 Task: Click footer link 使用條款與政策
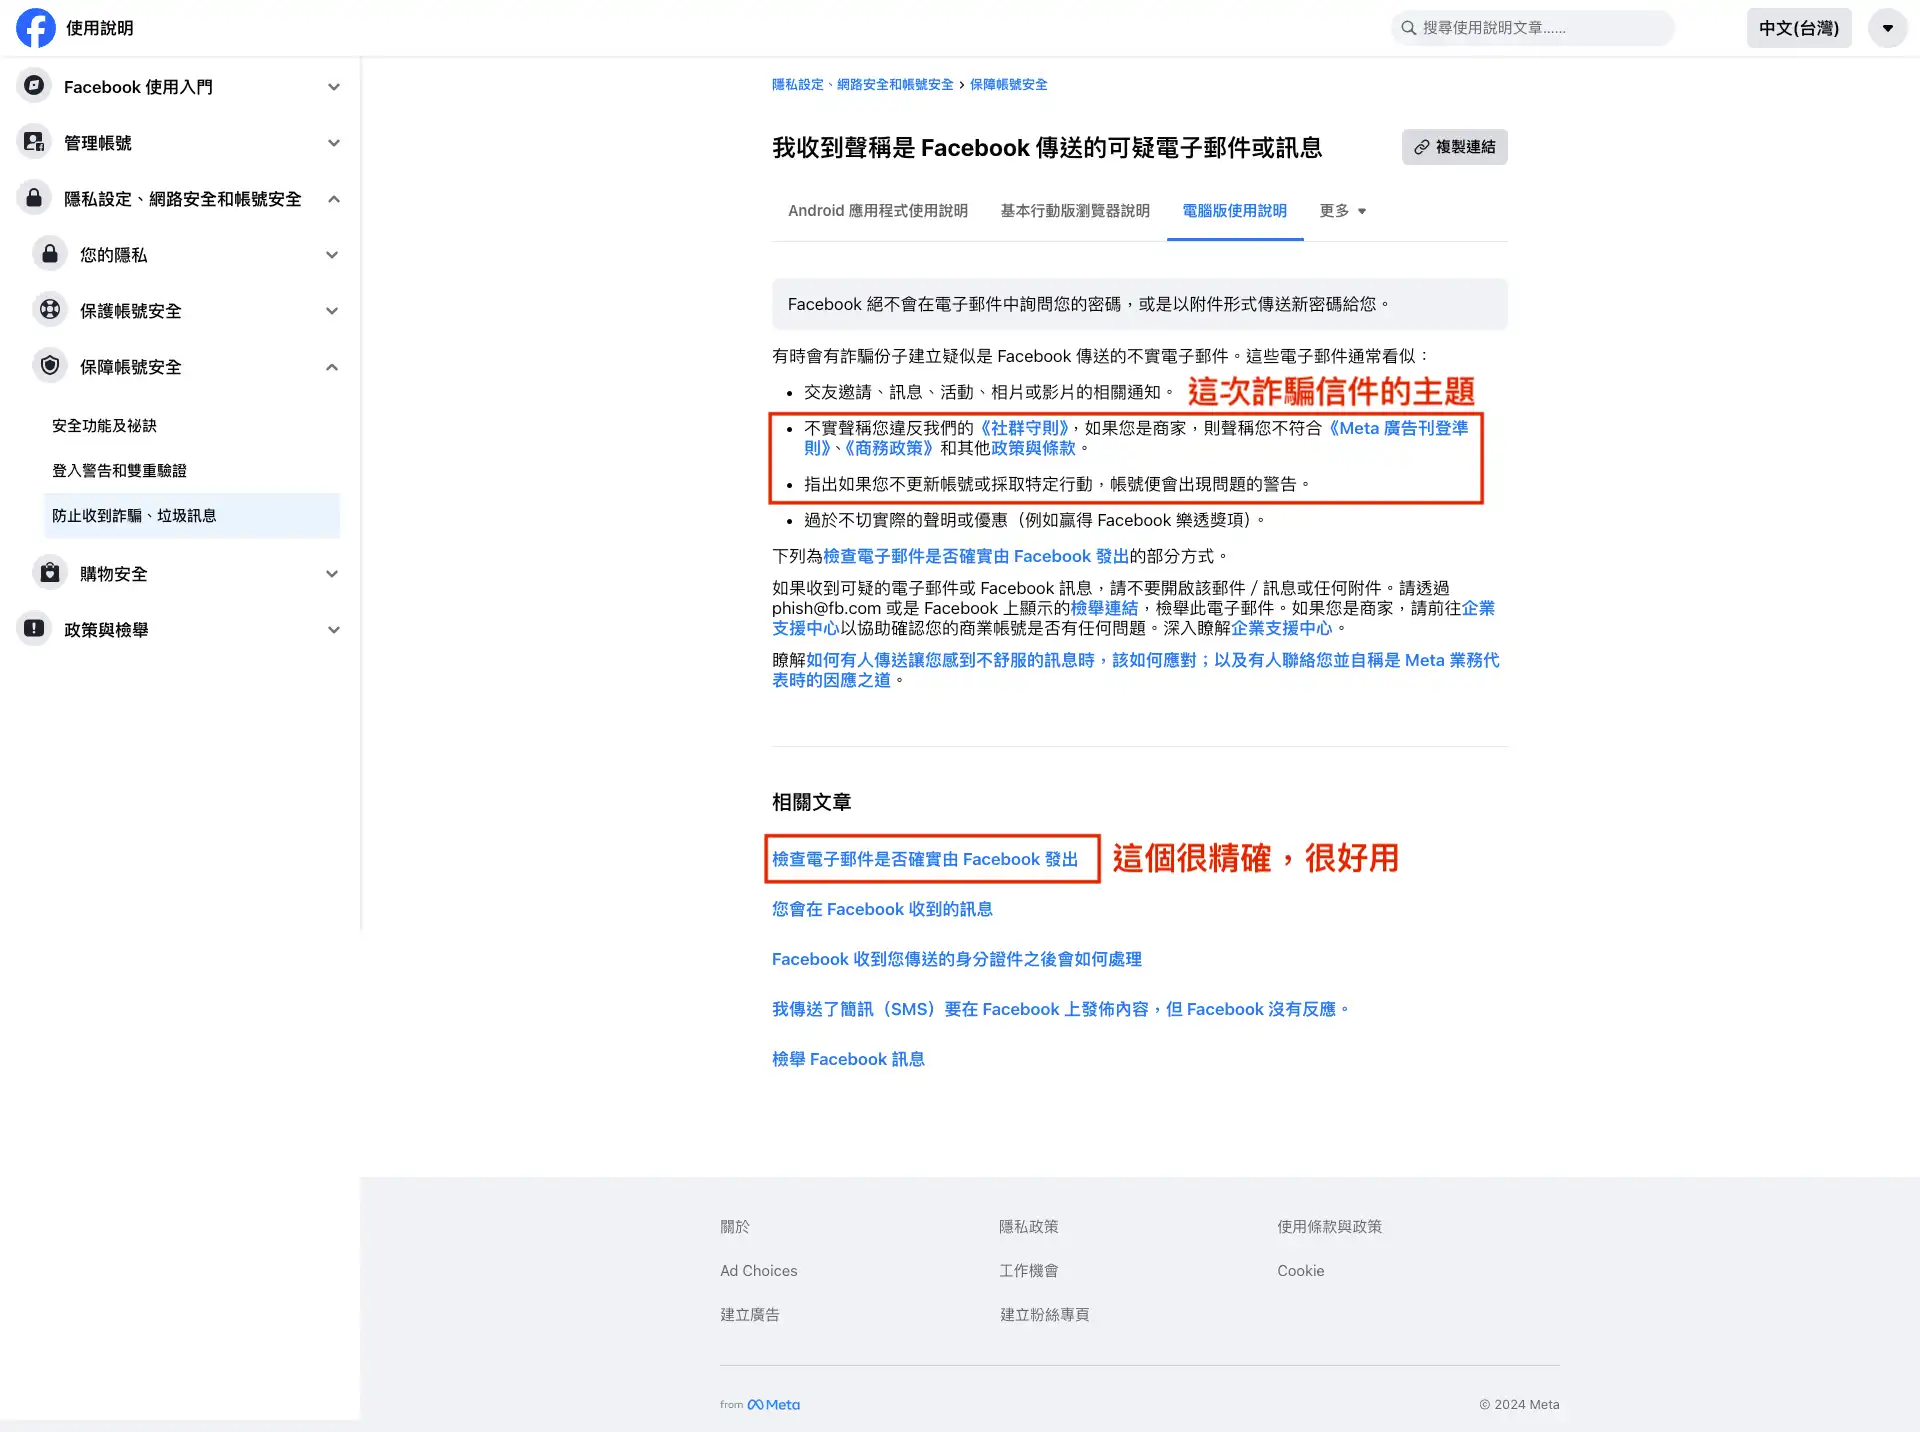pyautogui.click(x=1329, y=1227)
